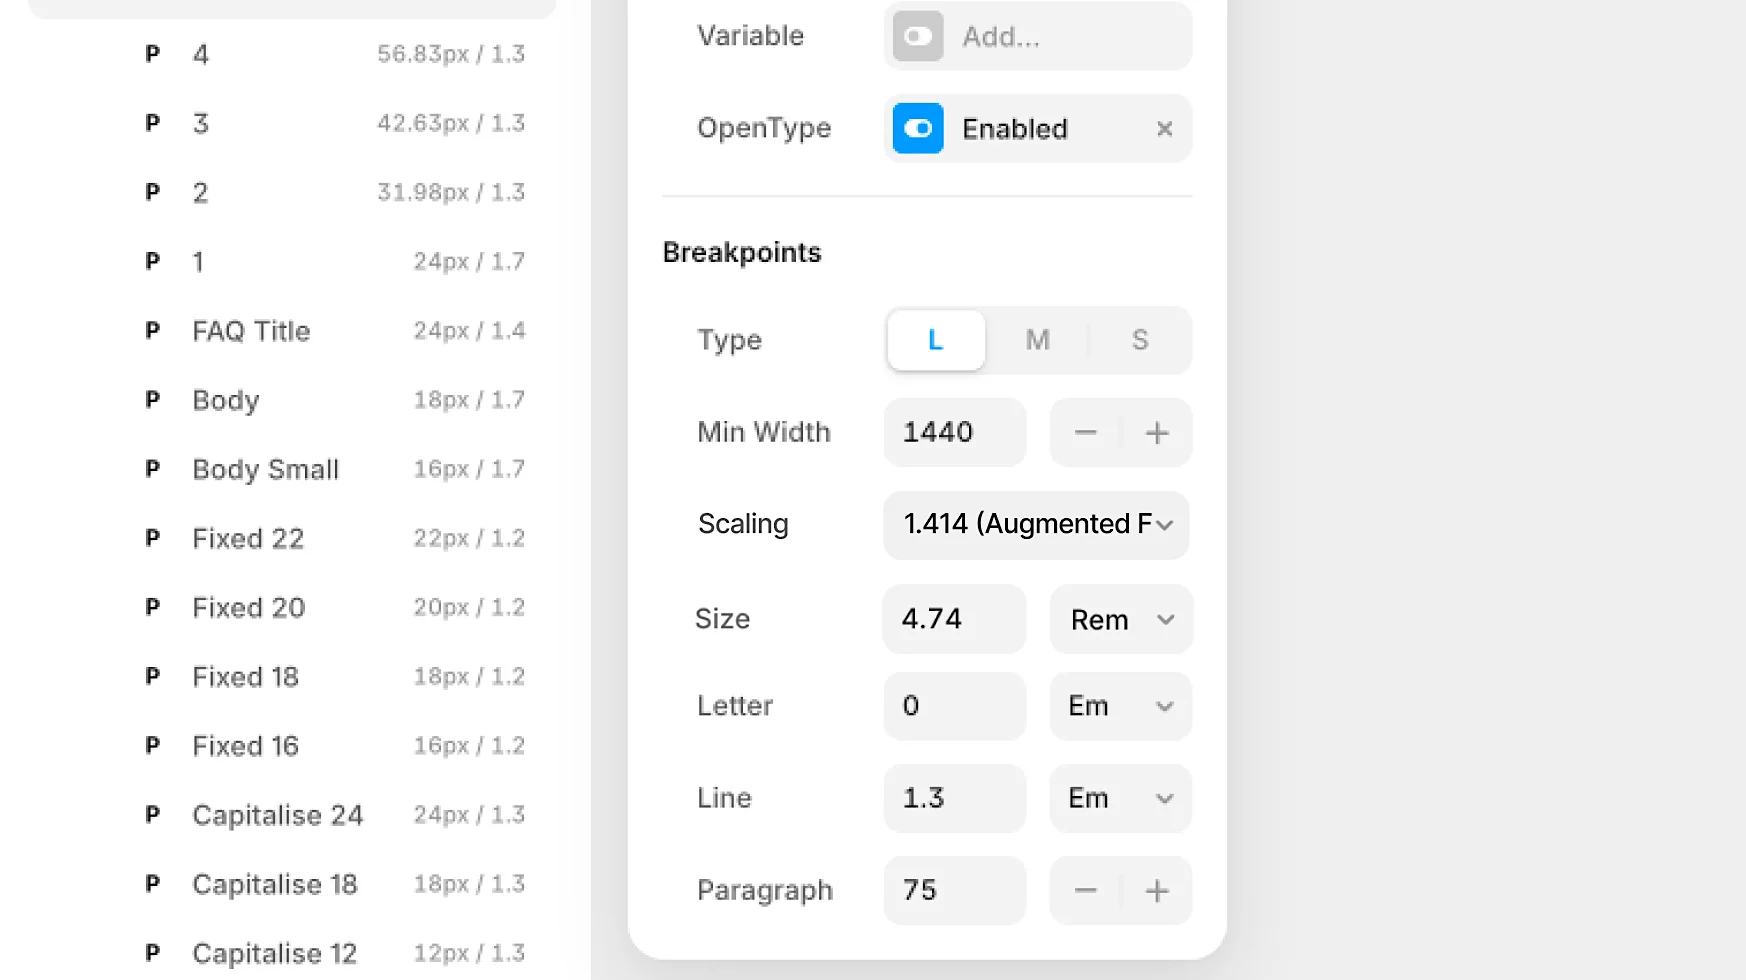Image resolution: width=1746 pixels, height=980 pixels.
Task: Open the Size unit dropdown set to Rem
Action: (x=1120, y=619)
